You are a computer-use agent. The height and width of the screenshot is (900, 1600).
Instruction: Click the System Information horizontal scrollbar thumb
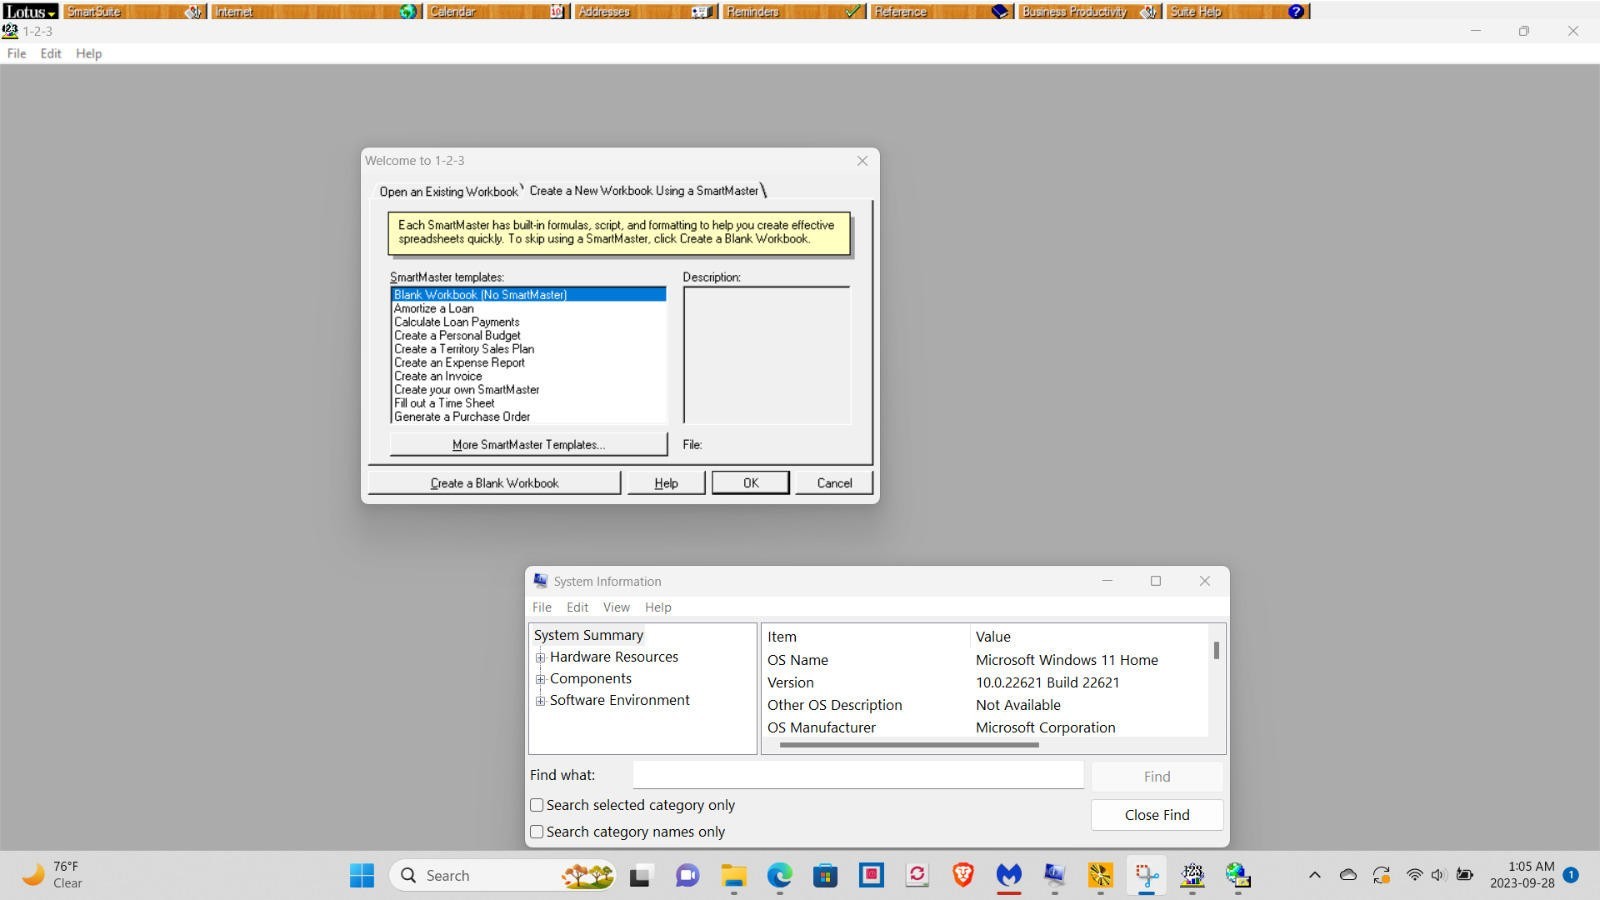tap(909, 745)
